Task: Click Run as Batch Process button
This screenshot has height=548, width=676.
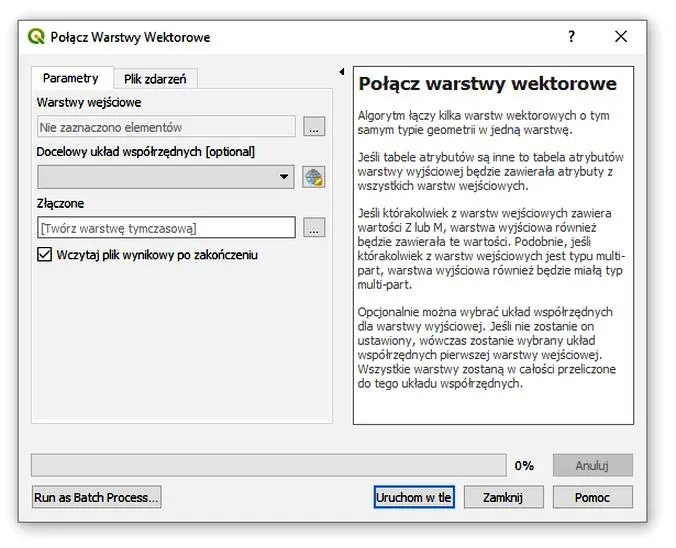Action: tap(97, 497)
